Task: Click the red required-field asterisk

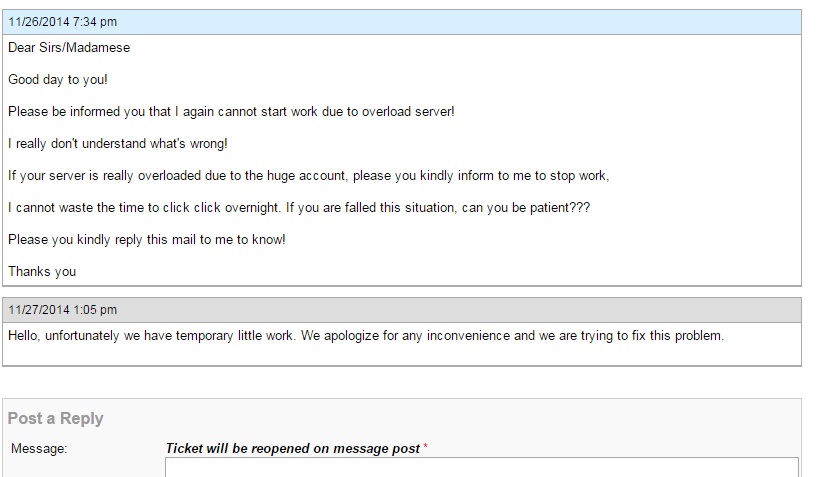Action: pos(425,447)
